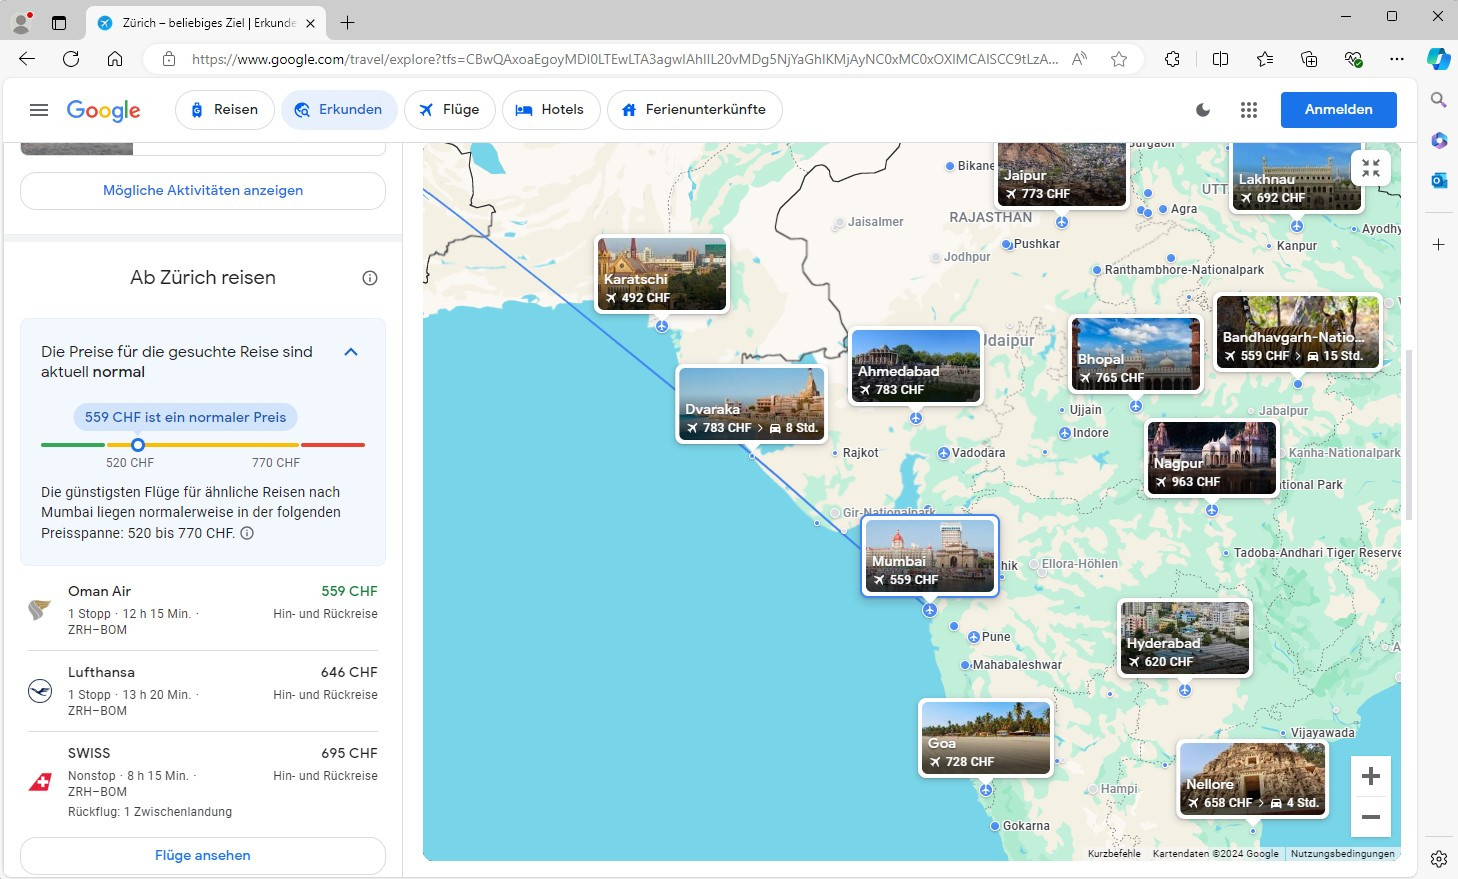Image resolution: width=1458 pixels, height=879 pixels.
Task: Add this page to favorites star
Action: coord(1119,59)
